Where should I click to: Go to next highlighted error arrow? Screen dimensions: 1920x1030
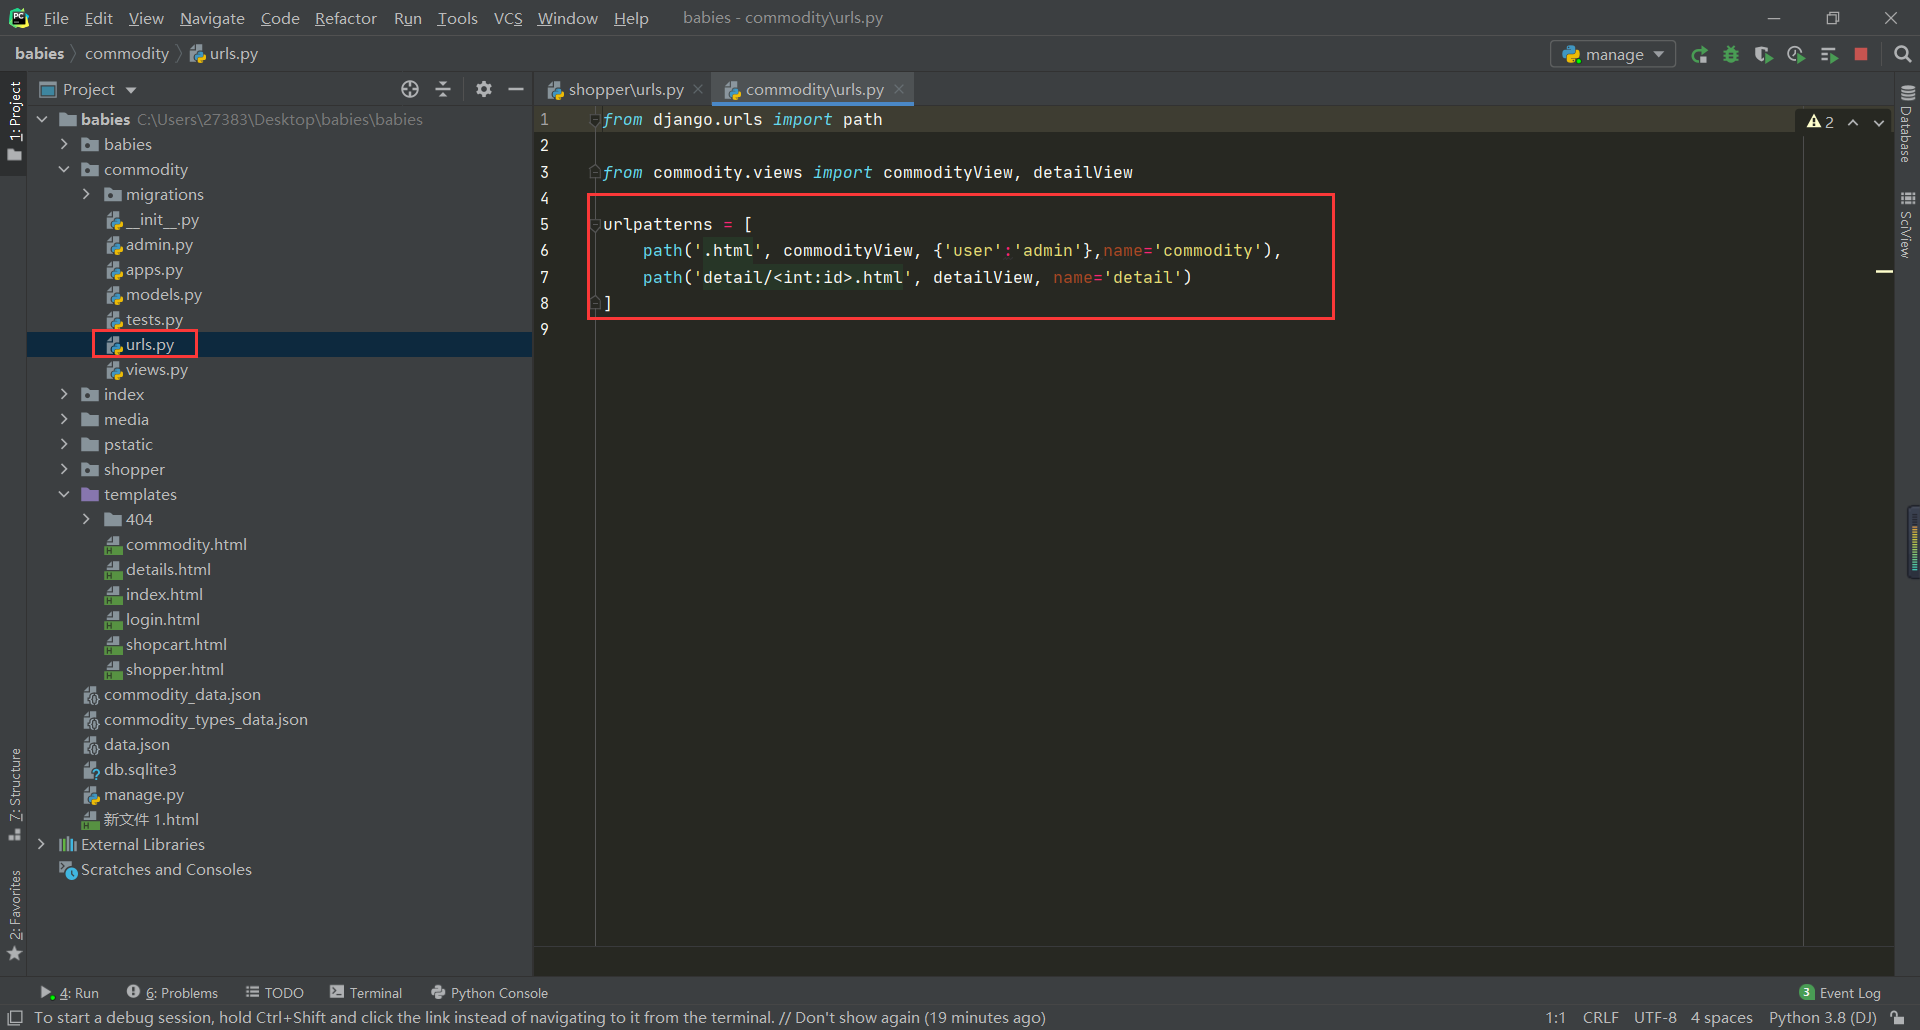coord(1879,122)
